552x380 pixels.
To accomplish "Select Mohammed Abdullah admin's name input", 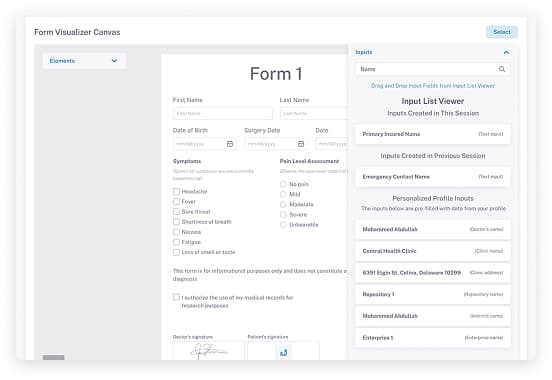I will (433, 316).
